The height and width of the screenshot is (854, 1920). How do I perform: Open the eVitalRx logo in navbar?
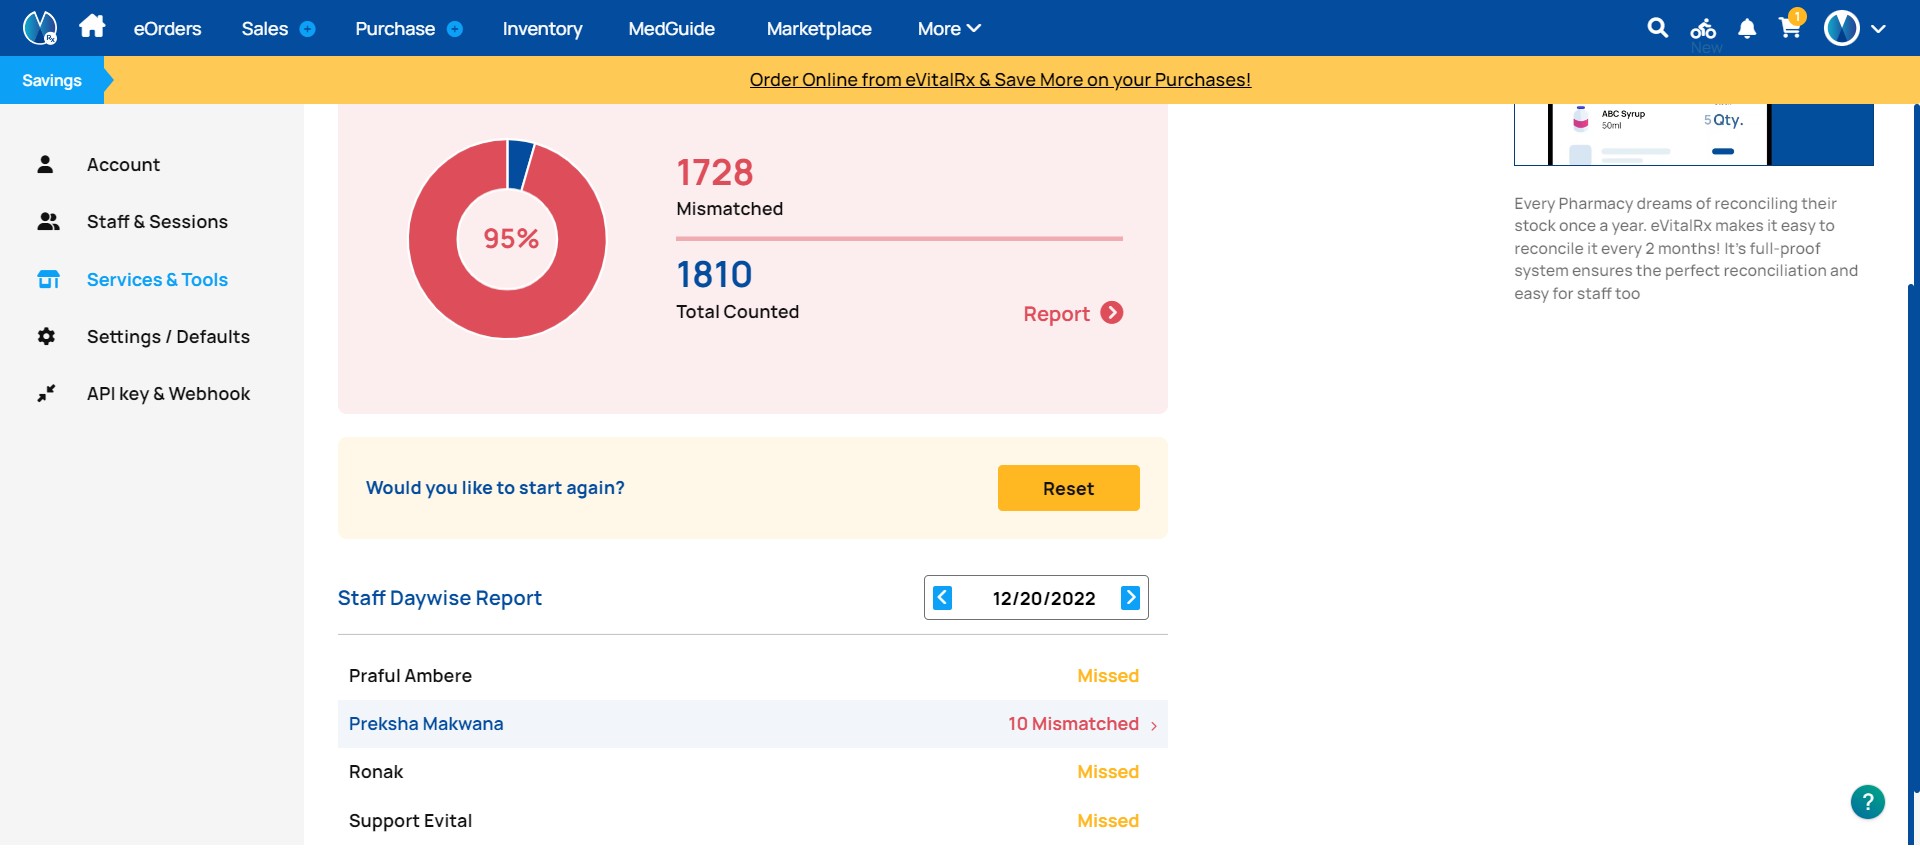pyautogui.click(x=40, y=28)
